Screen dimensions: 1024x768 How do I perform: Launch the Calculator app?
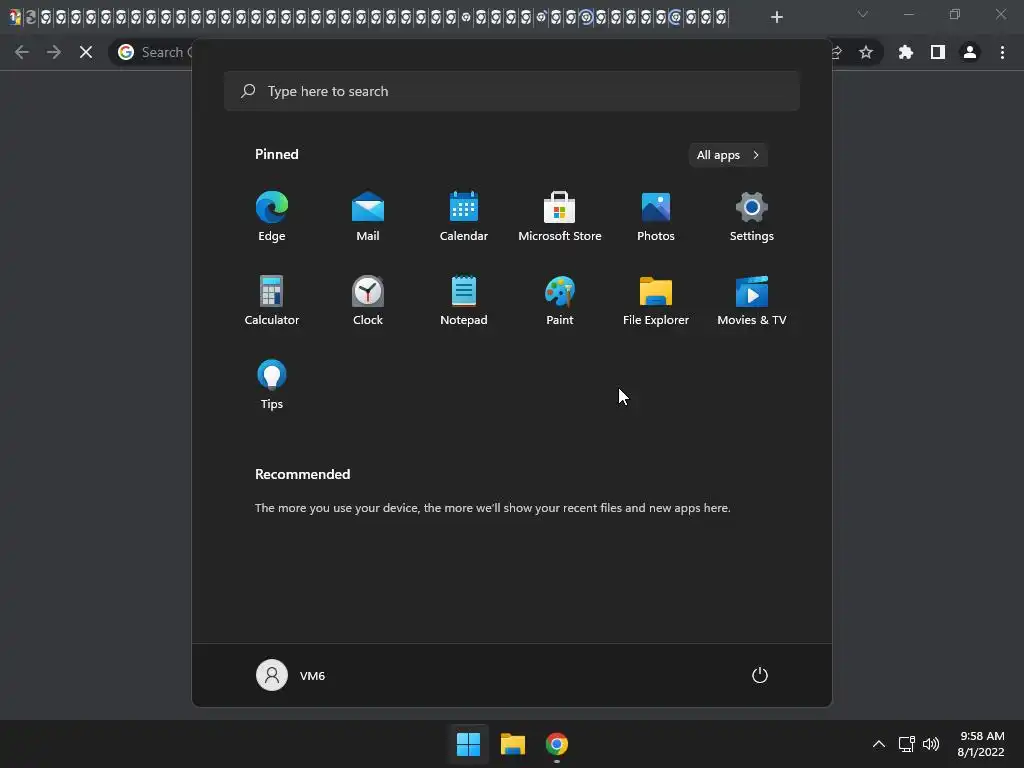[x=272, y=300]
